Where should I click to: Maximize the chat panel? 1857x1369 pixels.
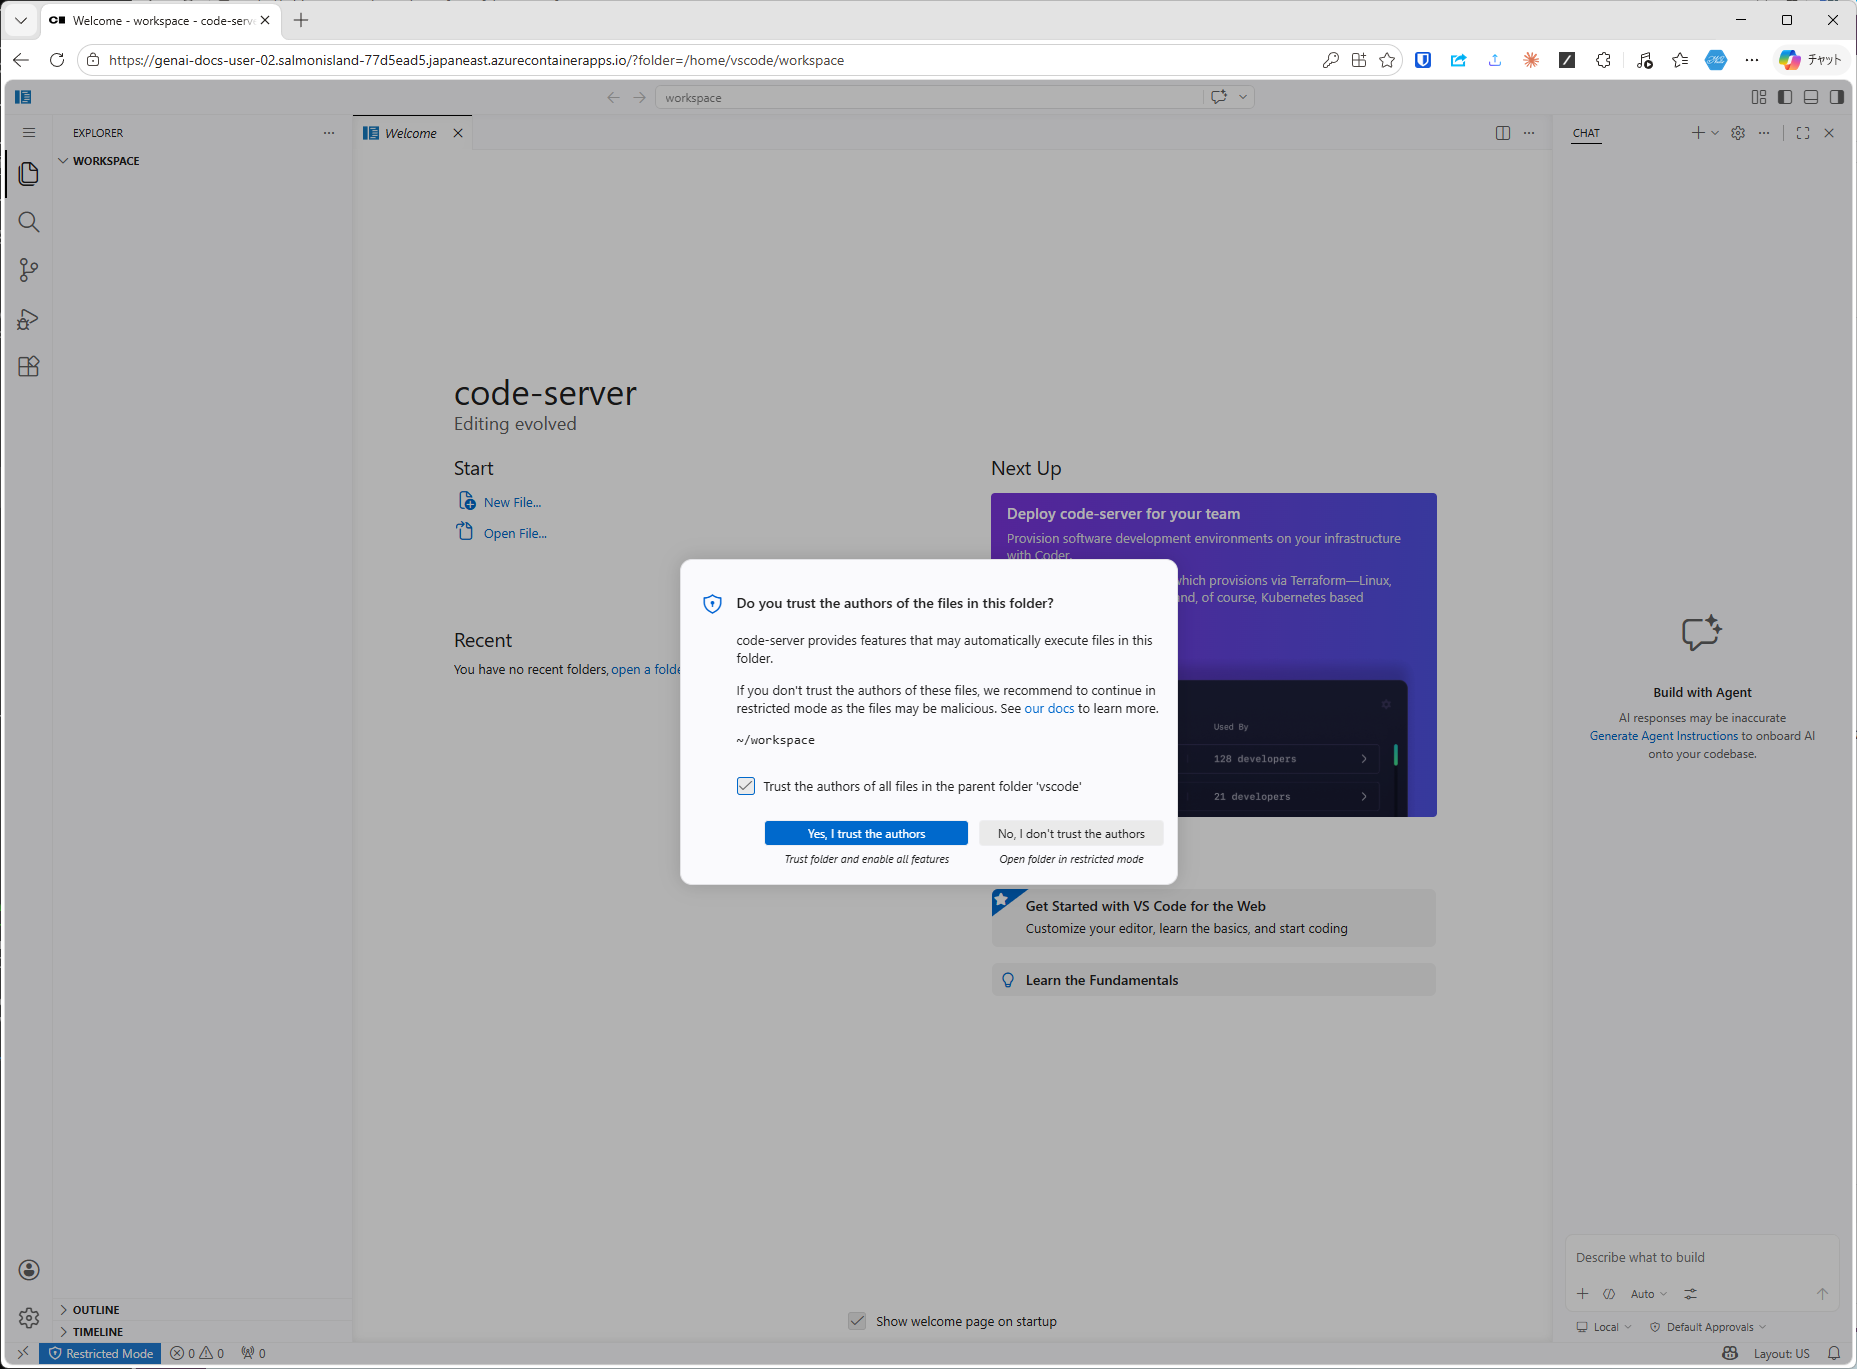pyautogui.click(x=1803, y=133)
